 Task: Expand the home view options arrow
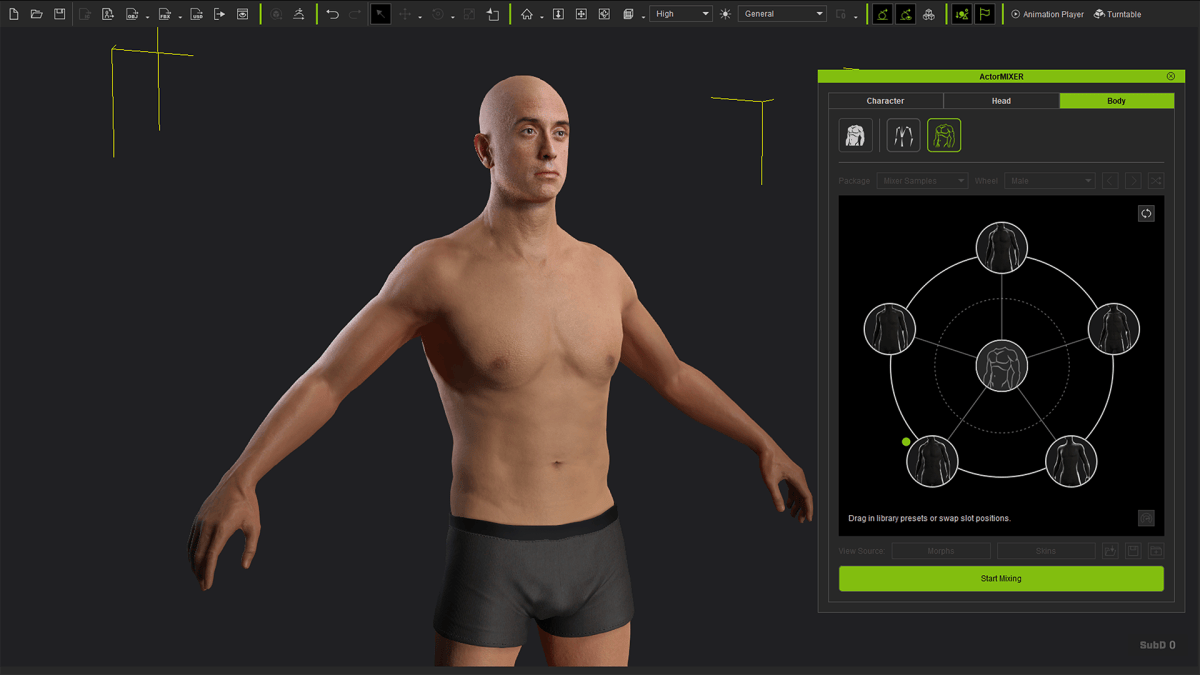[542, 17]
